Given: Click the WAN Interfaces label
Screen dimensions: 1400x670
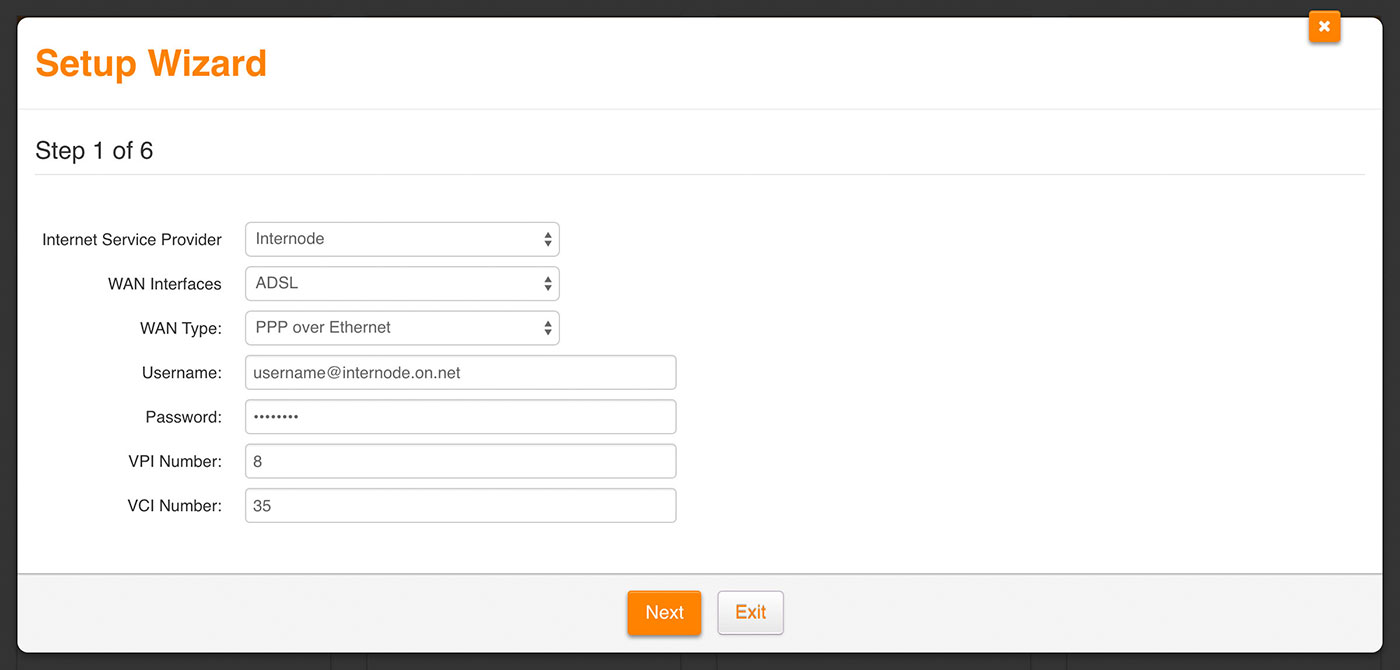Looking at the screenshot, I should point(164,284).
